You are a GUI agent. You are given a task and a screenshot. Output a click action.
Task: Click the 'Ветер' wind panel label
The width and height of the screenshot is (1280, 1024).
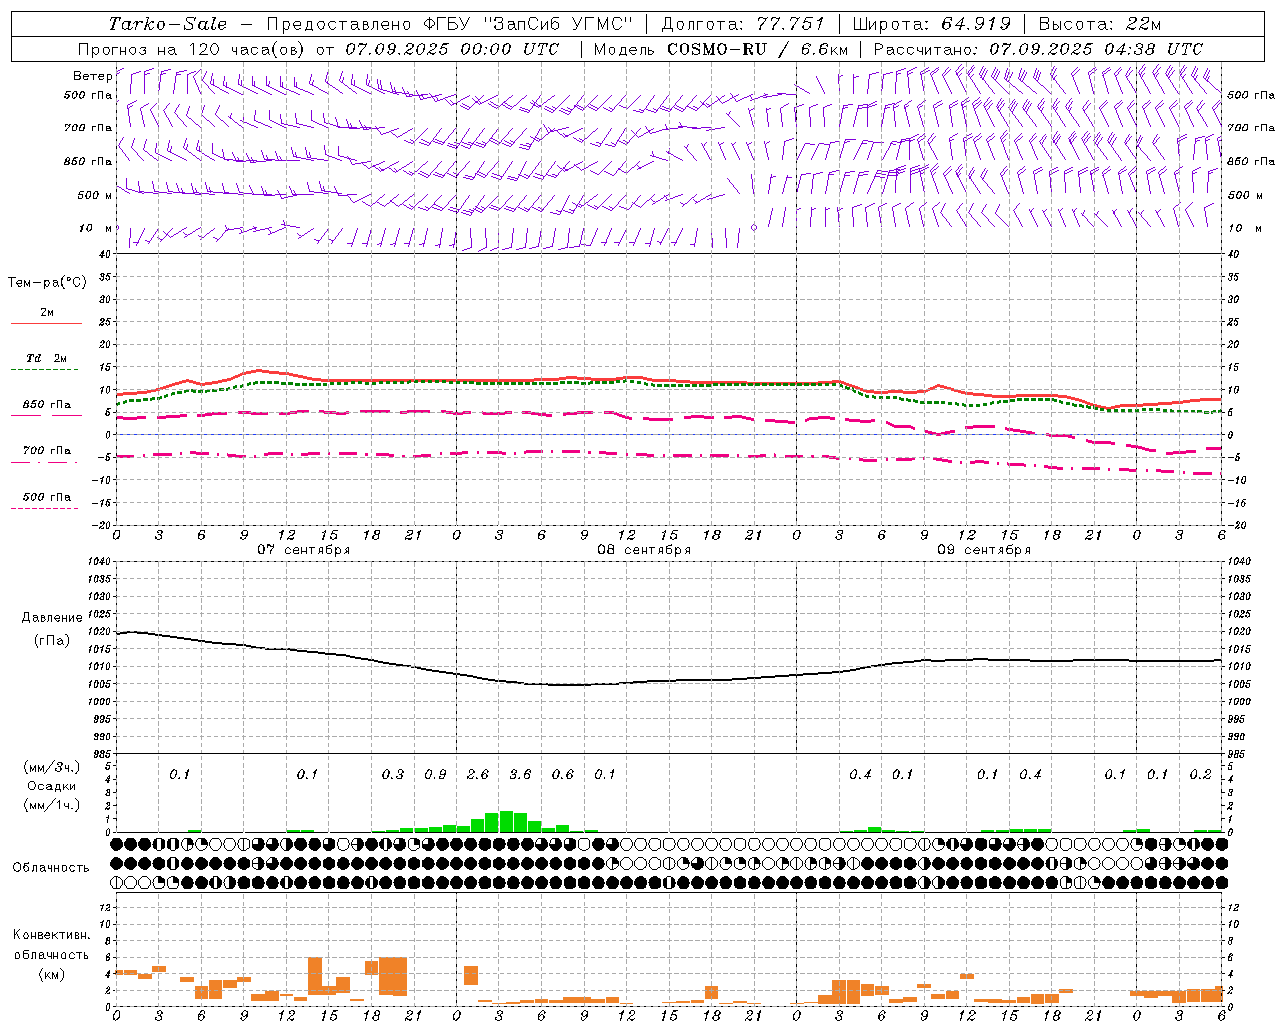pos(92,76)
